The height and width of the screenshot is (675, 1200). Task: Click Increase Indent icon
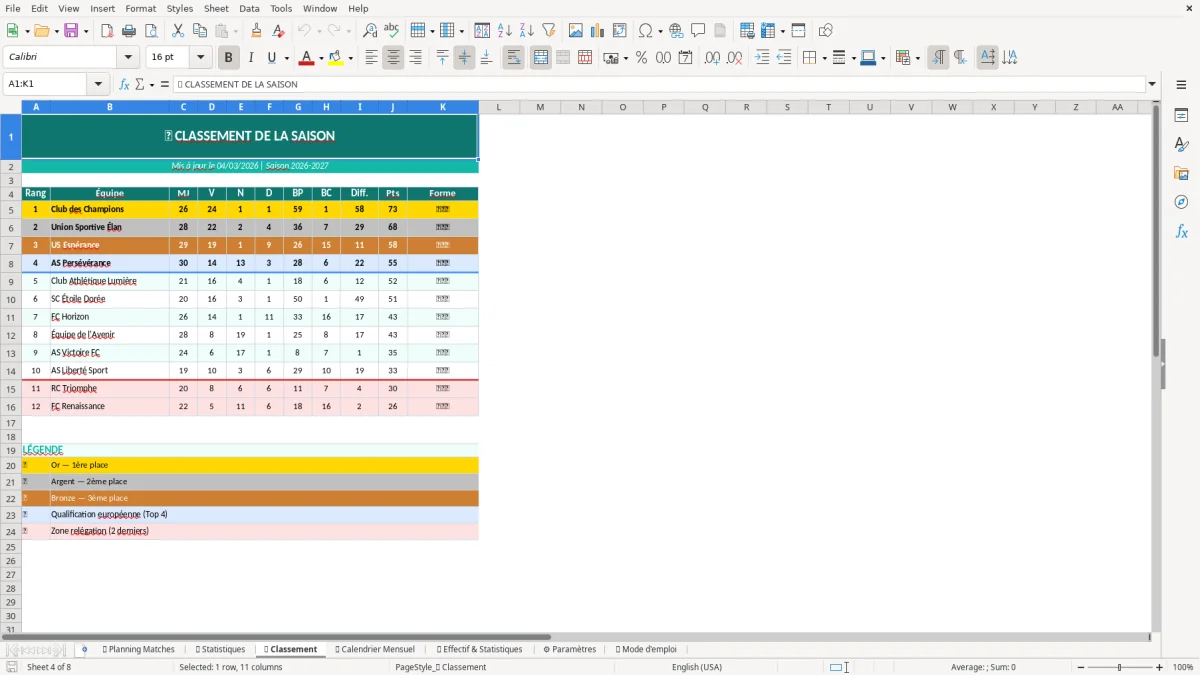[x=762, y=58]
